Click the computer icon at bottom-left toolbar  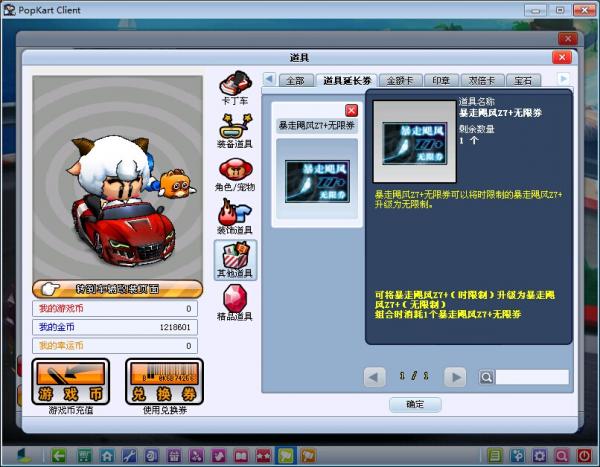tap(25, 456)
